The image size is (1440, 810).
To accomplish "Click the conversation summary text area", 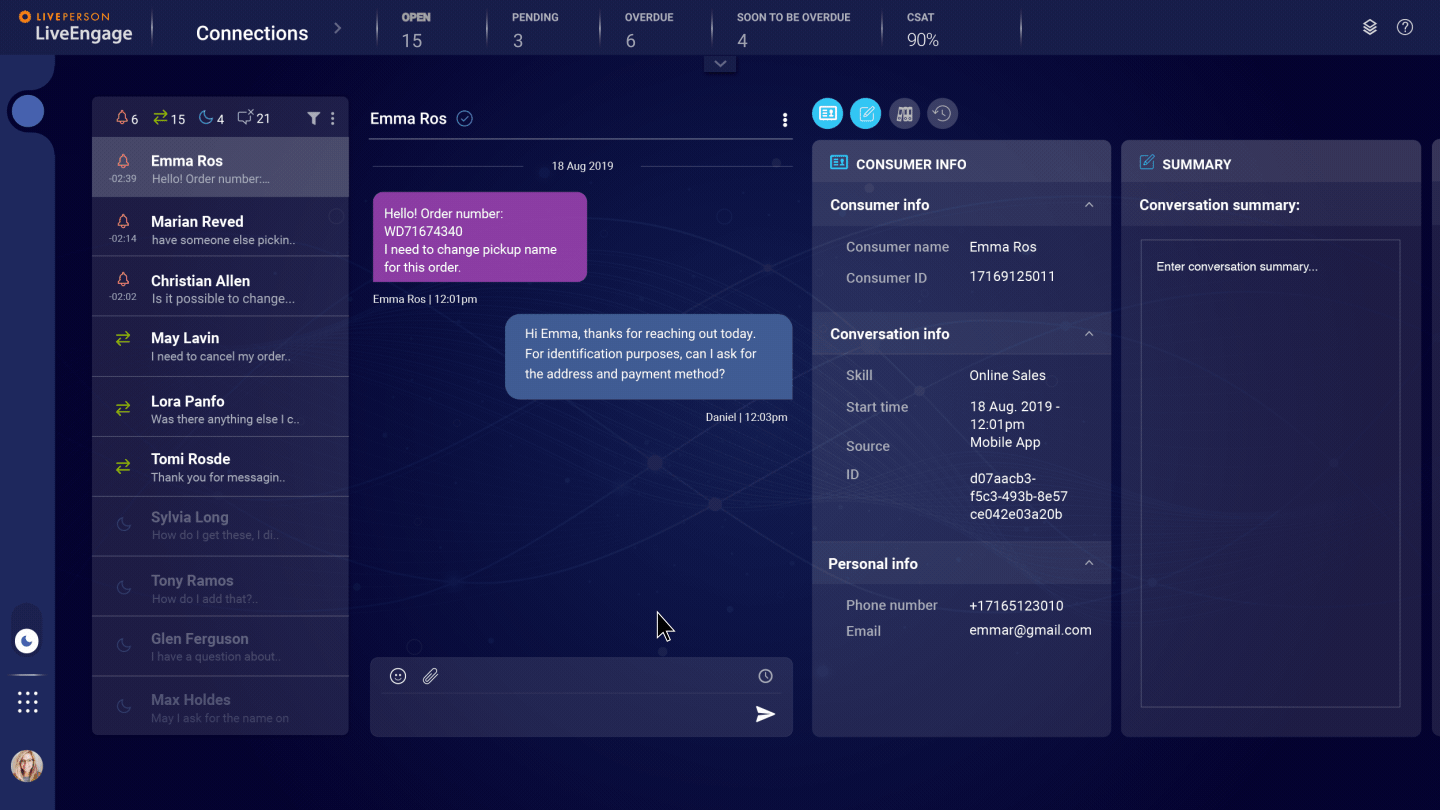I will tap(1270, 473).
